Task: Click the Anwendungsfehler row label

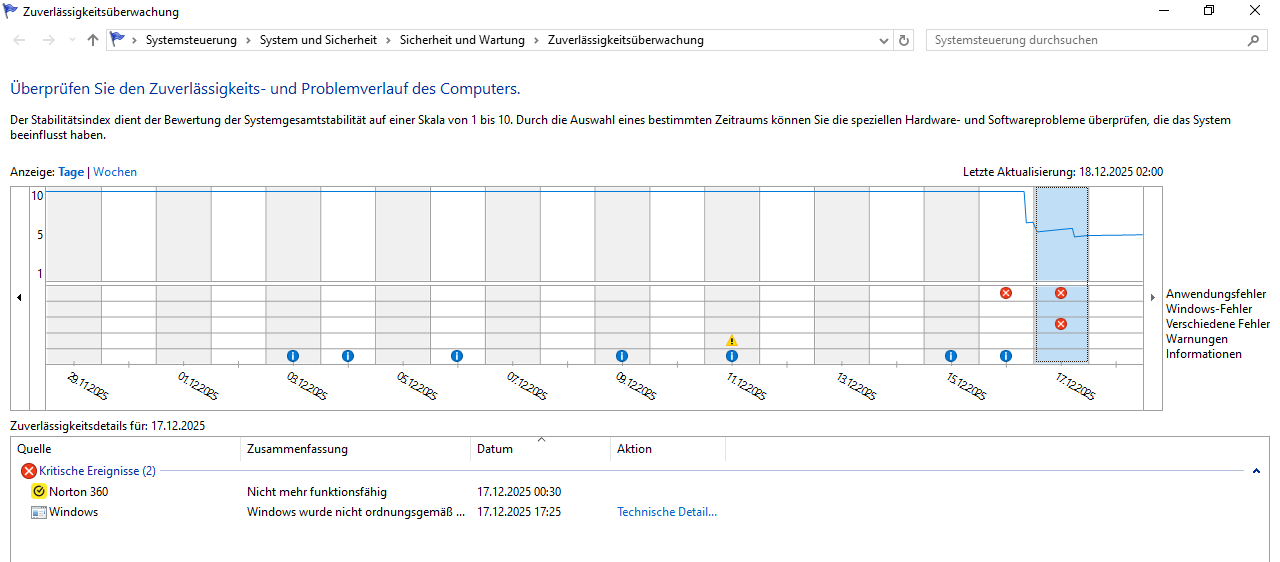Action: (1216, 295)
